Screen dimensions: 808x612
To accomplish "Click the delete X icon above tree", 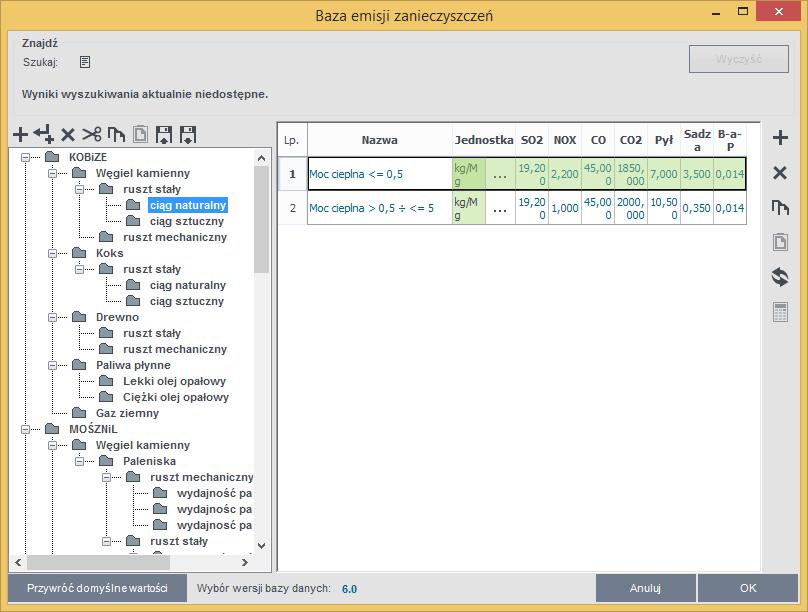I will click(68, 135).
